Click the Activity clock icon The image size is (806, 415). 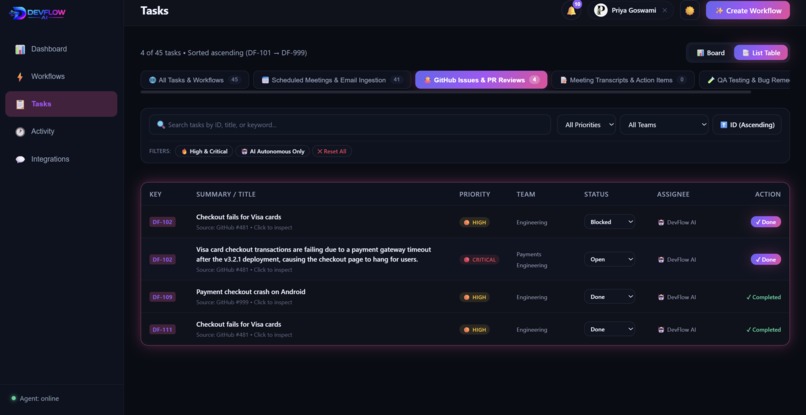click(x=20, y=132)
